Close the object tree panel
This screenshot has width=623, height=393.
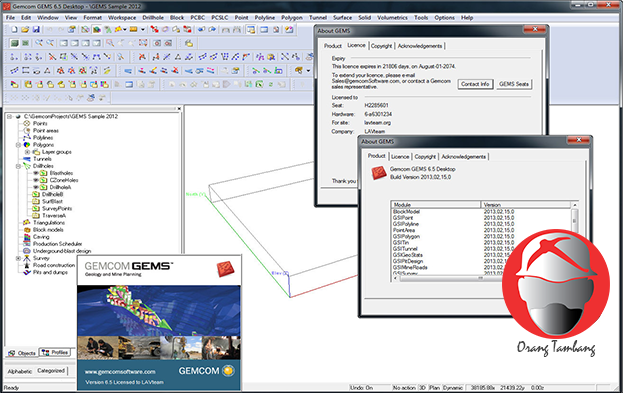[x=179, y=108]
